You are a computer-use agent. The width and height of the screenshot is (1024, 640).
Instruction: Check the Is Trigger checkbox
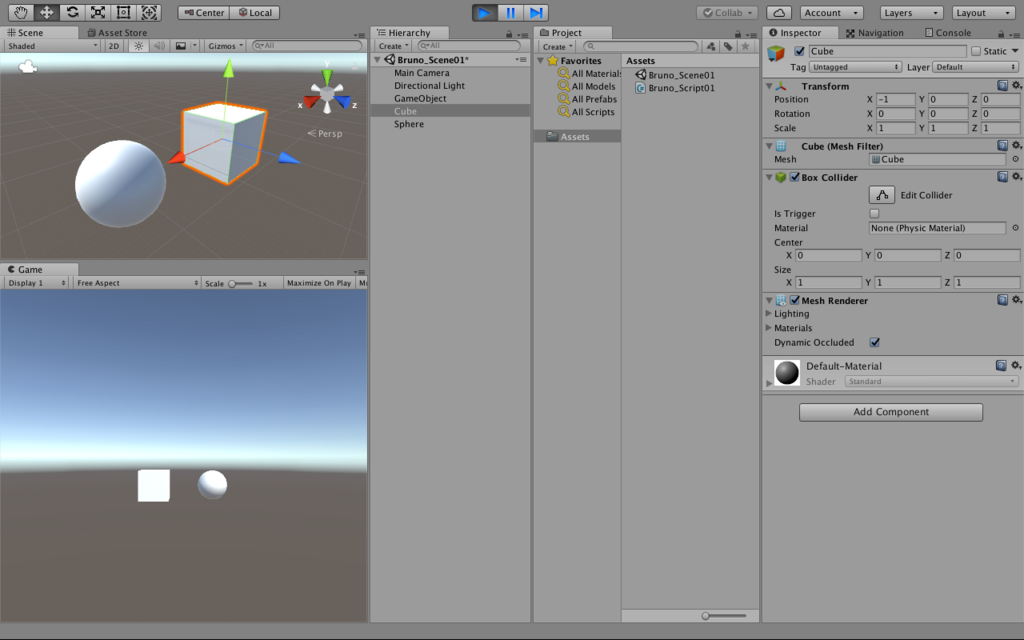pyautogui.click(x=874, y=214)
